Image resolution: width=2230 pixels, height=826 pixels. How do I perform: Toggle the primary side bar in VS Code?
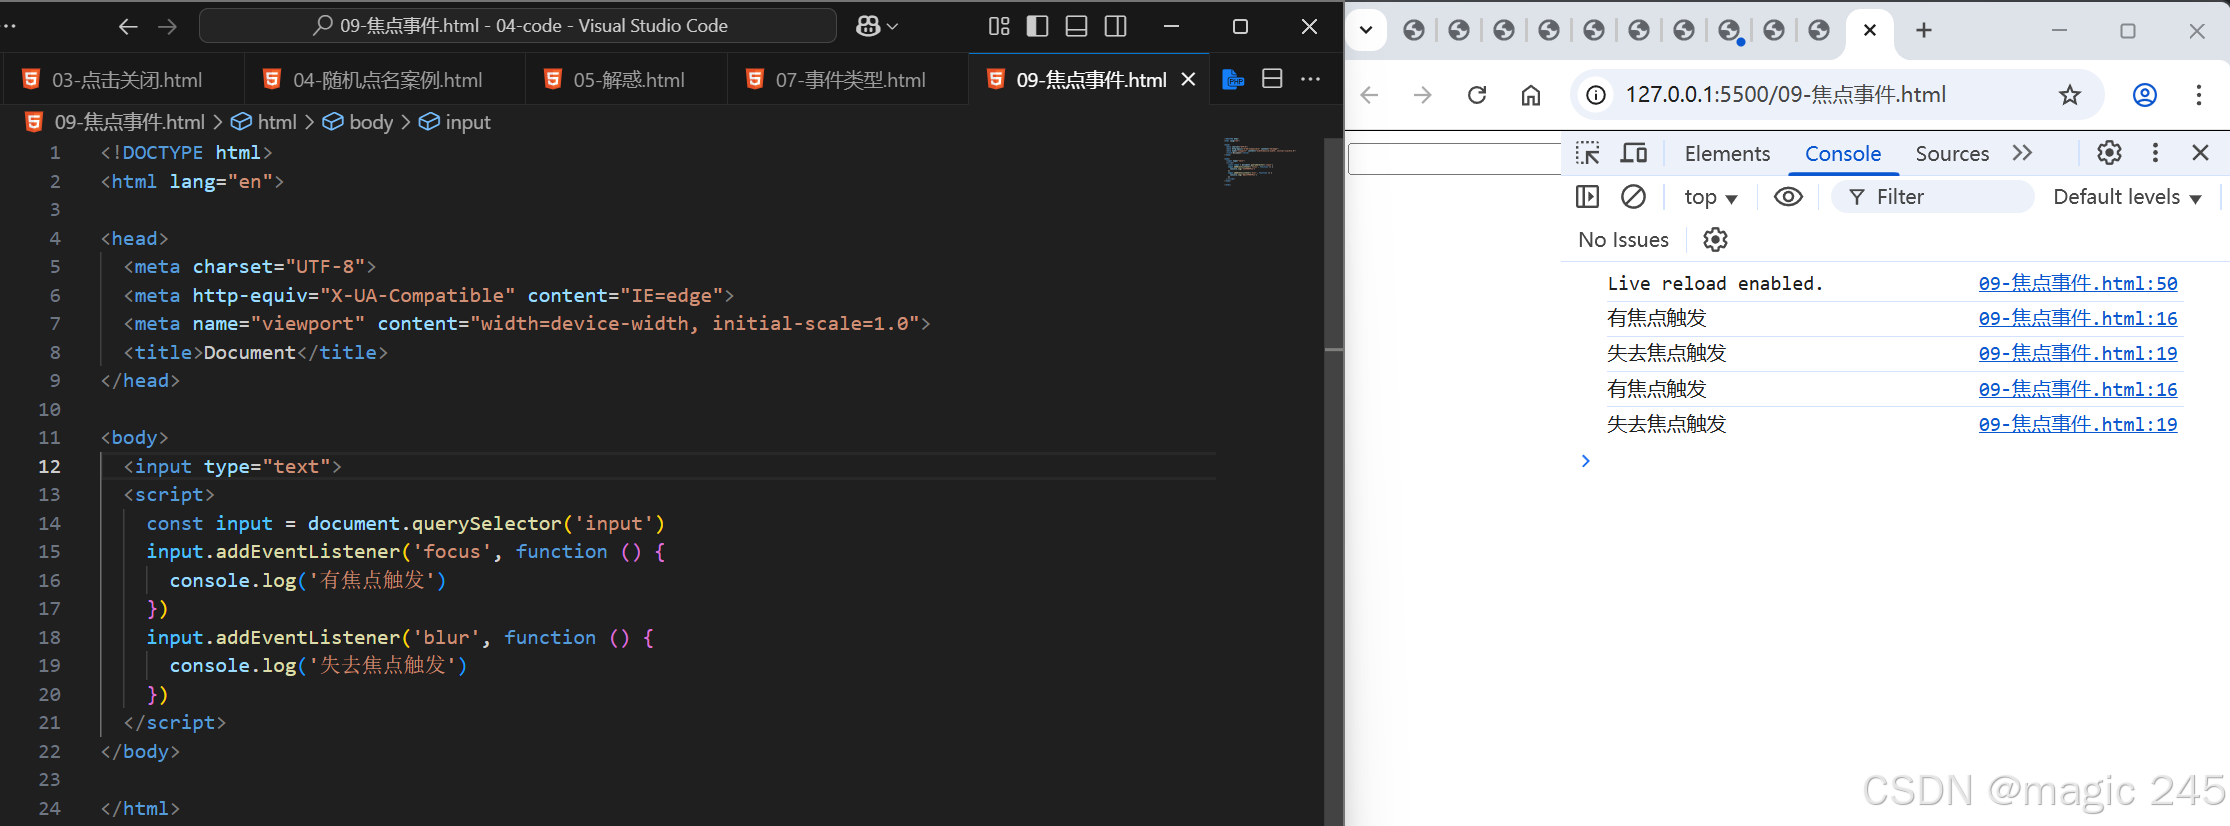click(x=1038, y=27)
